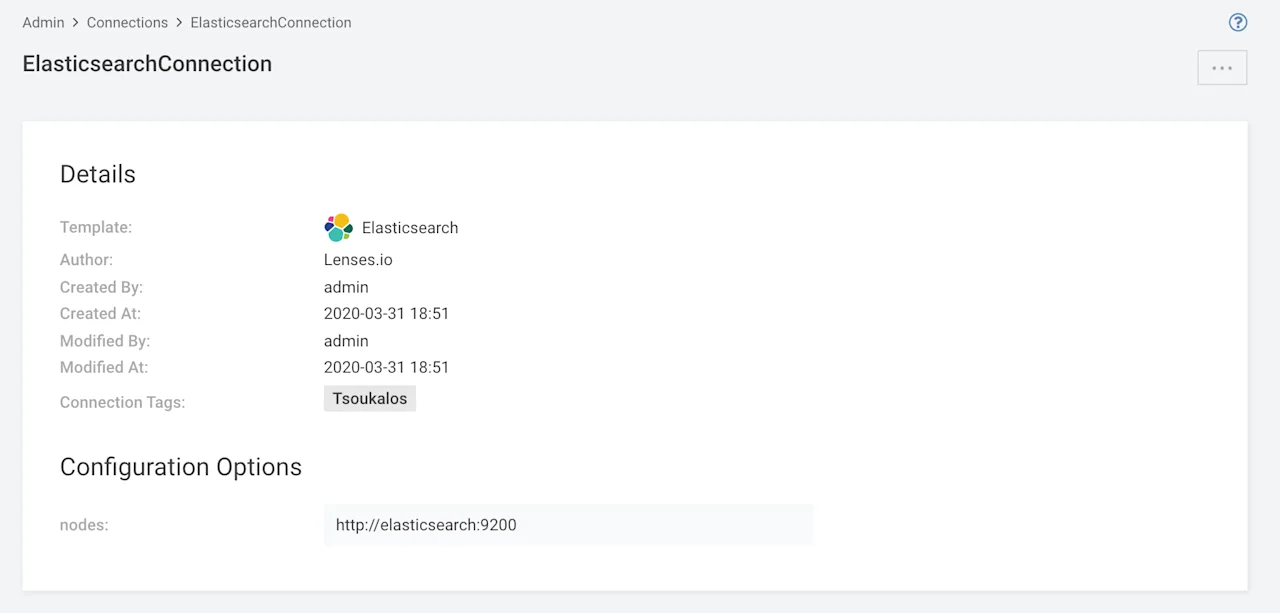The height and width of the screenshot is (613, 1280).
Task: Select the ElasticsearchConnection breadcrumb entry
Action: point(270,22)
